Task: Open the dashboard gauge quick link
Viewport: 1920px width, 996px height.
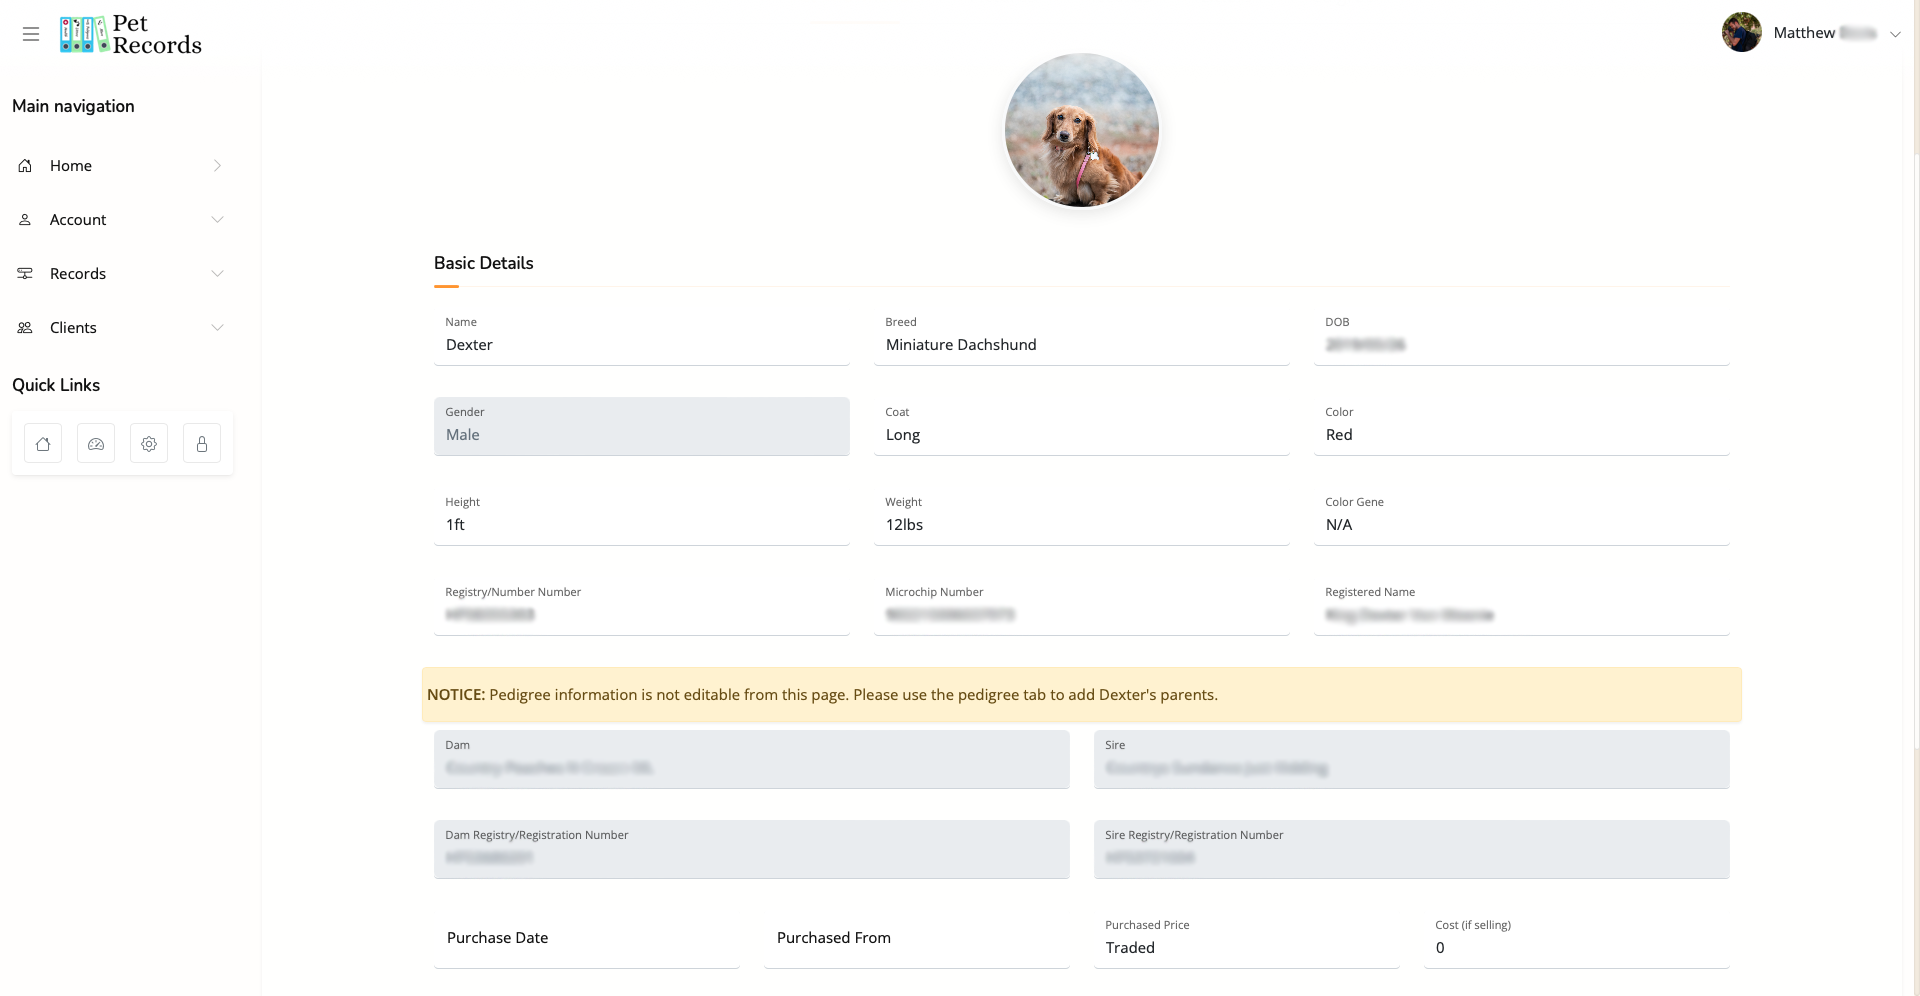Action: point(96,444)
